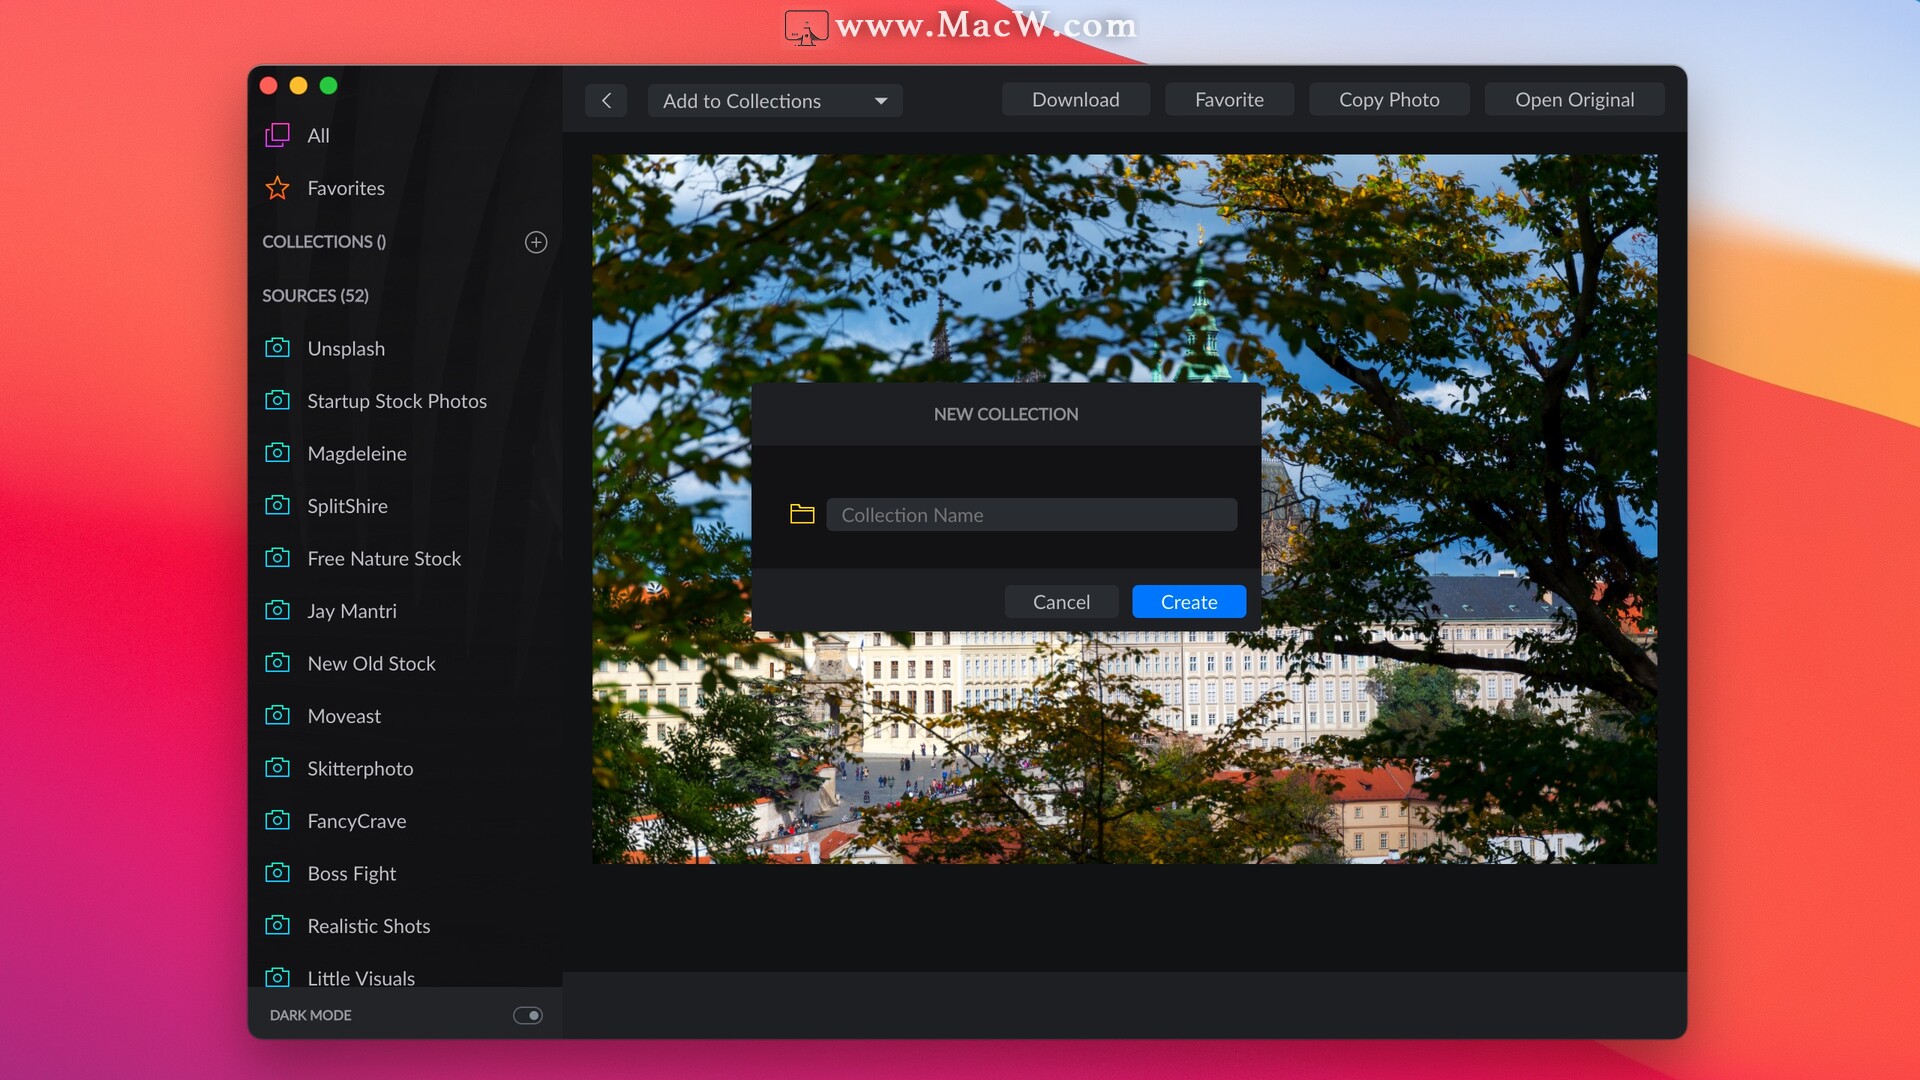Click the All photos stacked-squares icon
This screenshot has height=1080, width=1920.
pyautogui.click(x=277, y=135)
